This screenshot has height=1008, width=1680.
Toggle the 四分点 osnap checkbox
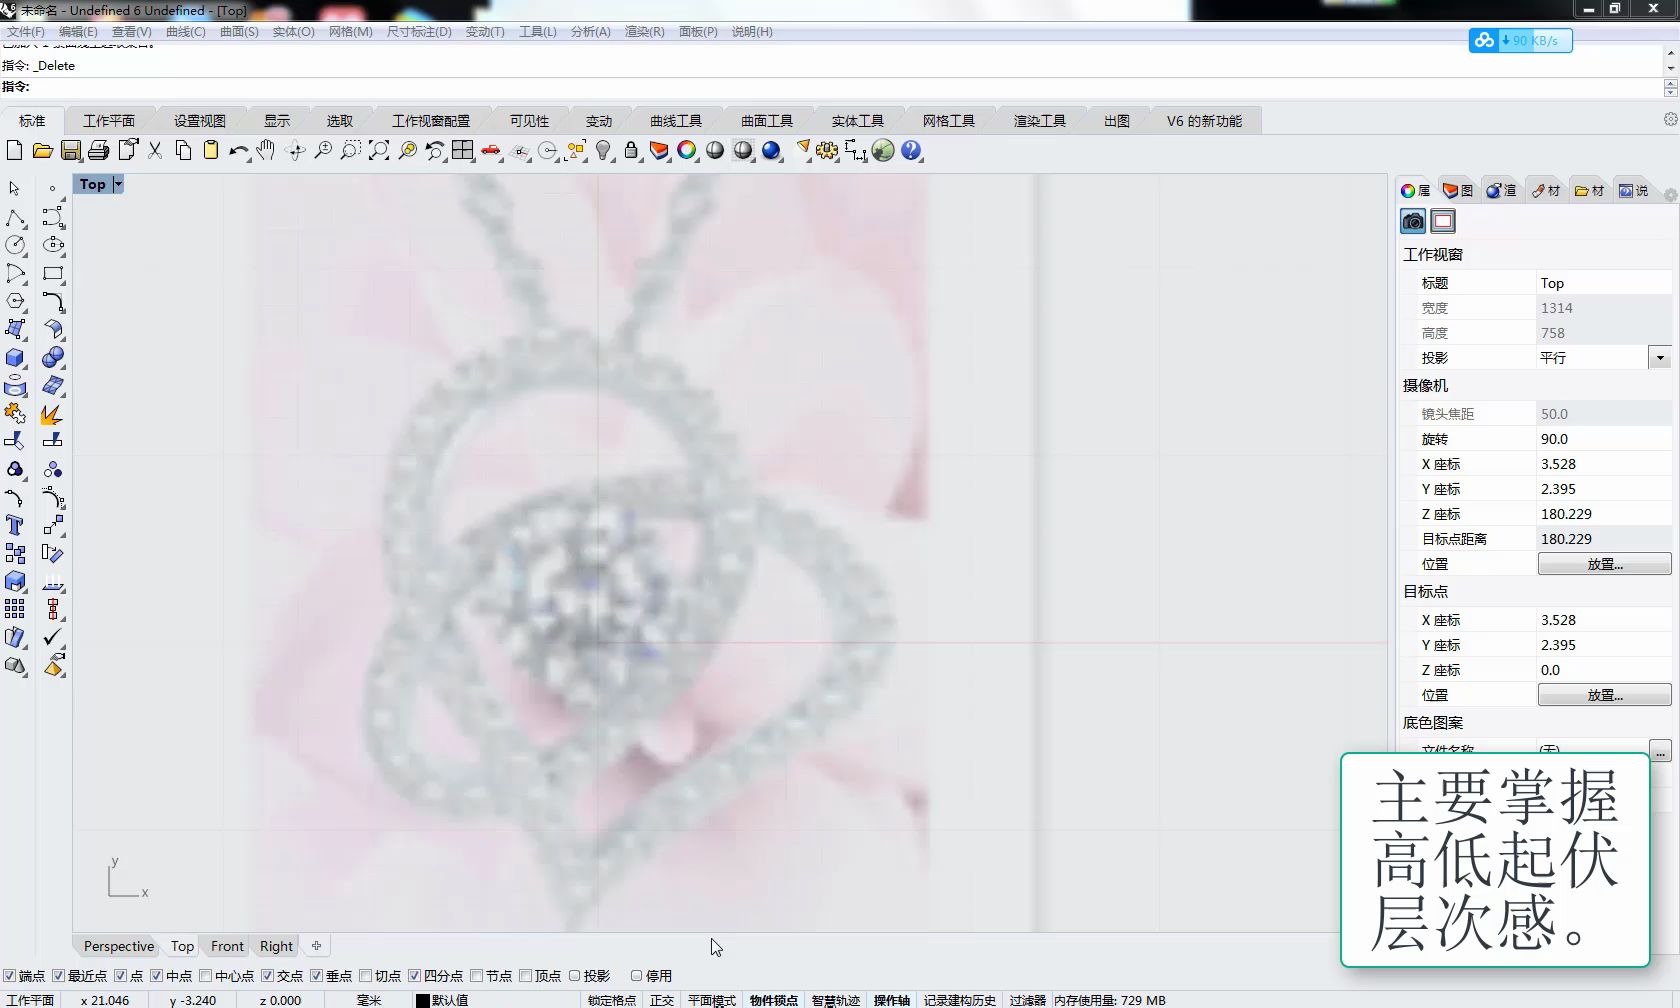pyautogui.click(x=414, y=976)
